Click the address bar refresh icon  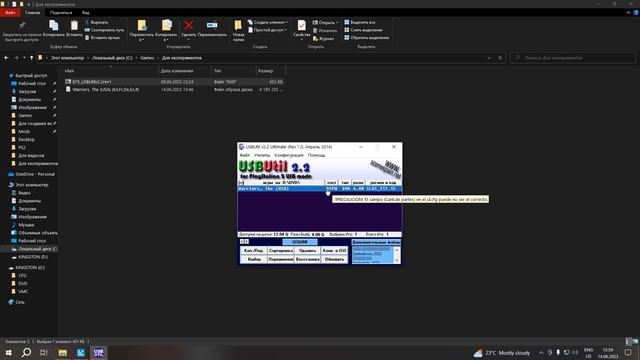[500, 58]
